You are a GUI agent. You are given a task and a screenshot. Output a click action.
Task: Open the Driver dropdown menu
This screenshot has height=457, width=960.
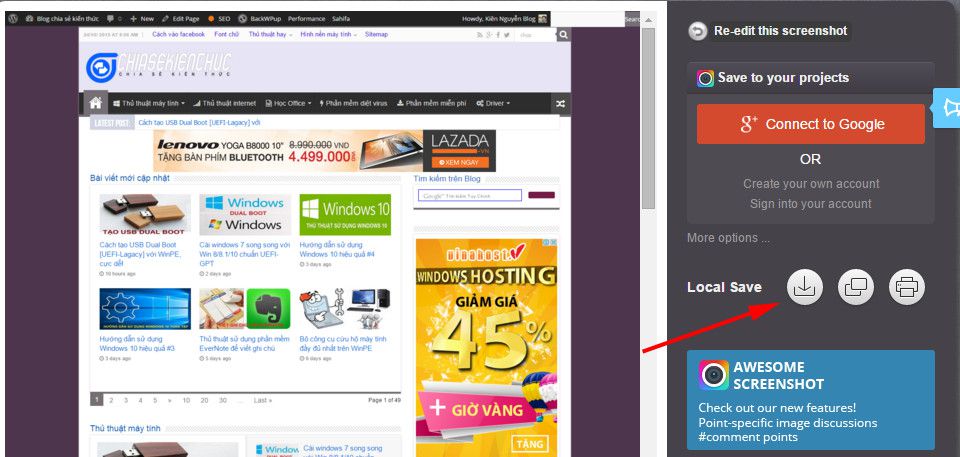point(493,104)
